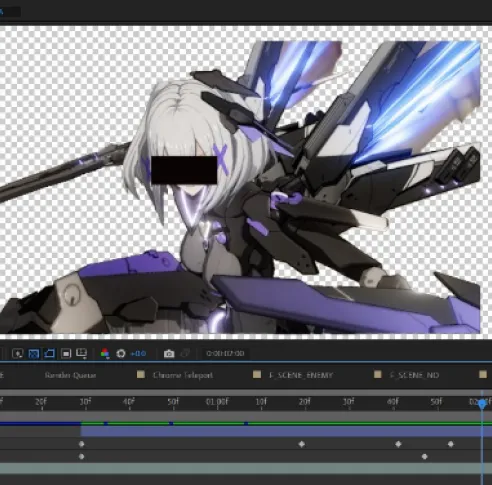Click the Reset Exposure icon

121,353
